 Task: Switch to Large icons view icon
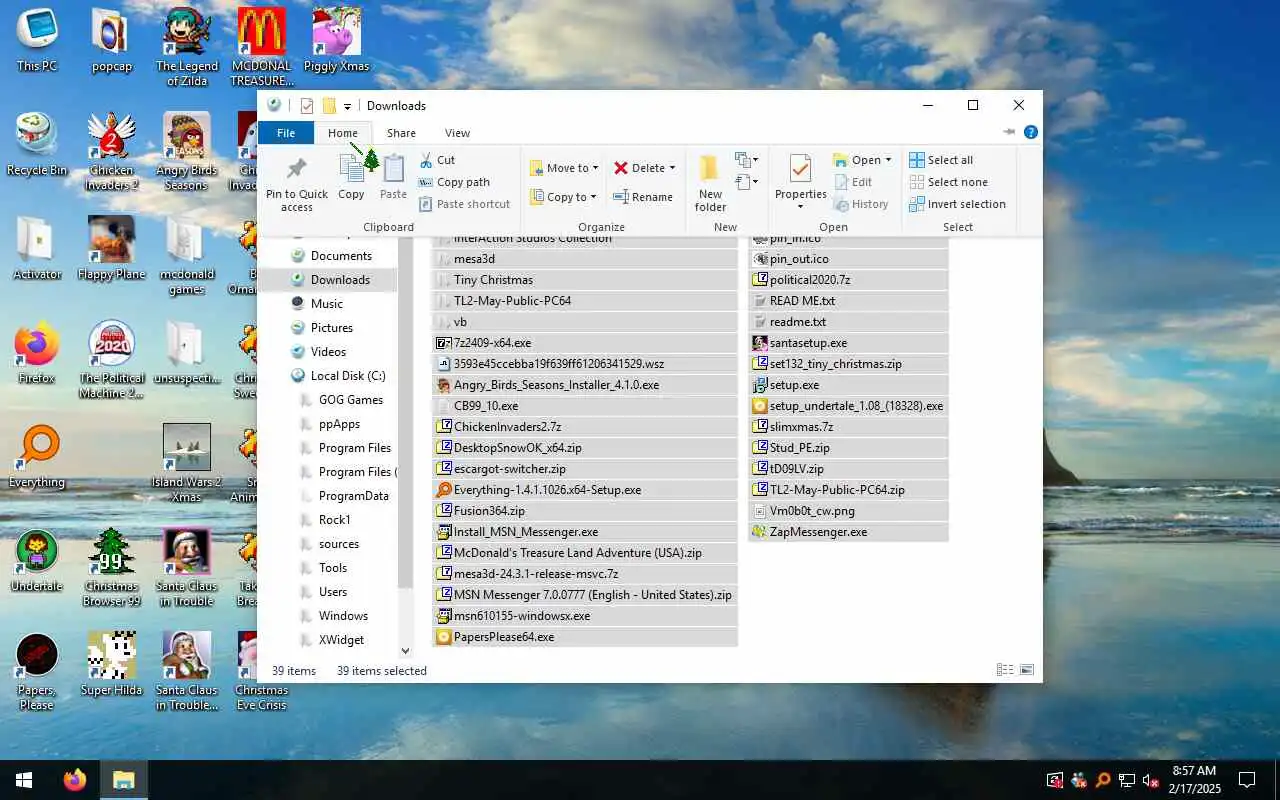1026,670
